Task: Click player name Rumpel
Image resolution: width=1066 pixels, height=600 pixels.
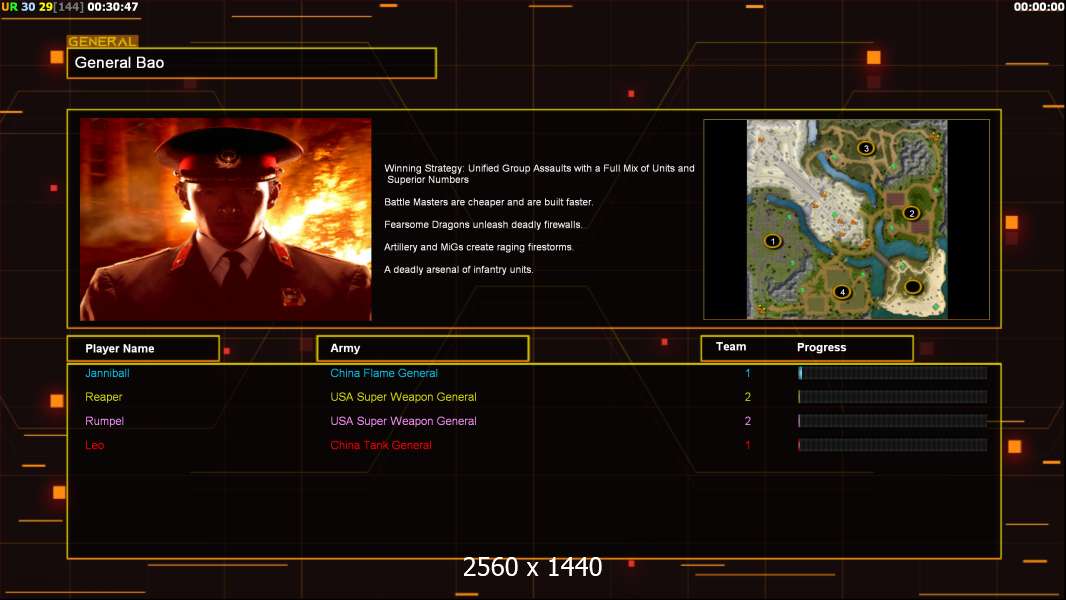Action: tap(104, 421)
